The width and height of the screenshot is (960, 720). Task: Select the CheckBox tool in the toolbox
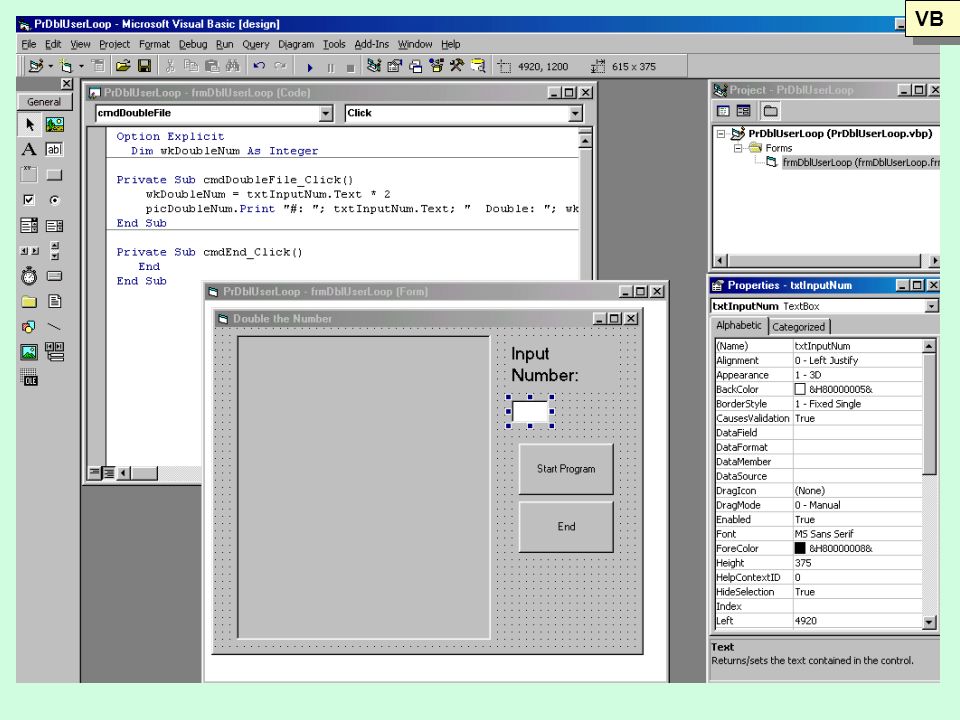(x=29, y=200)
